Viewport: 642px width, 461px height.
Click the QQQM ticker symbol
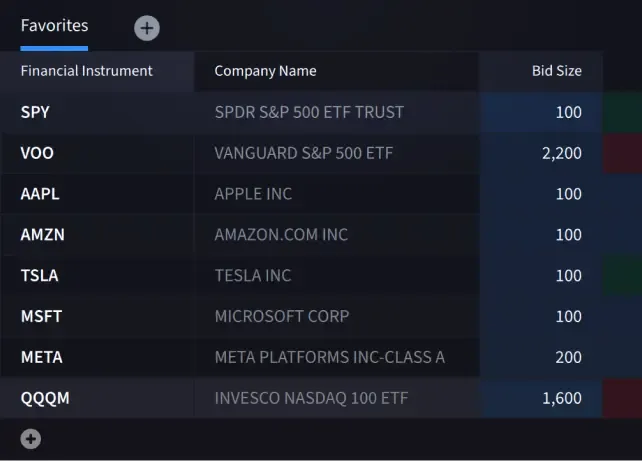[x=45, y=398]
